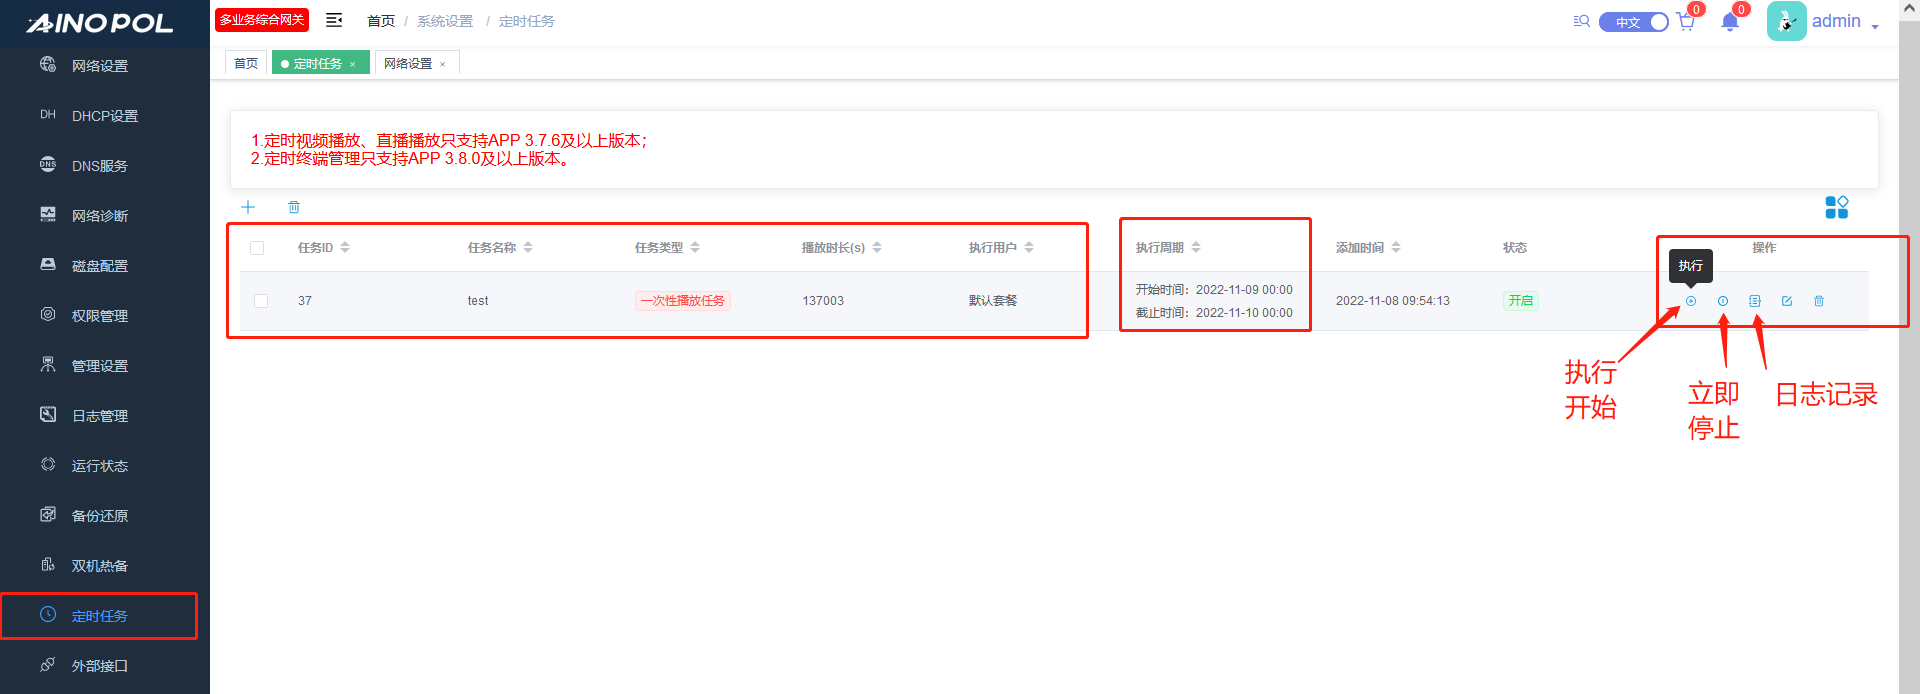Click the edit pencil icon in the test row
Image resolution: width=1920 pixels, height=694 pixels.
1787,301
